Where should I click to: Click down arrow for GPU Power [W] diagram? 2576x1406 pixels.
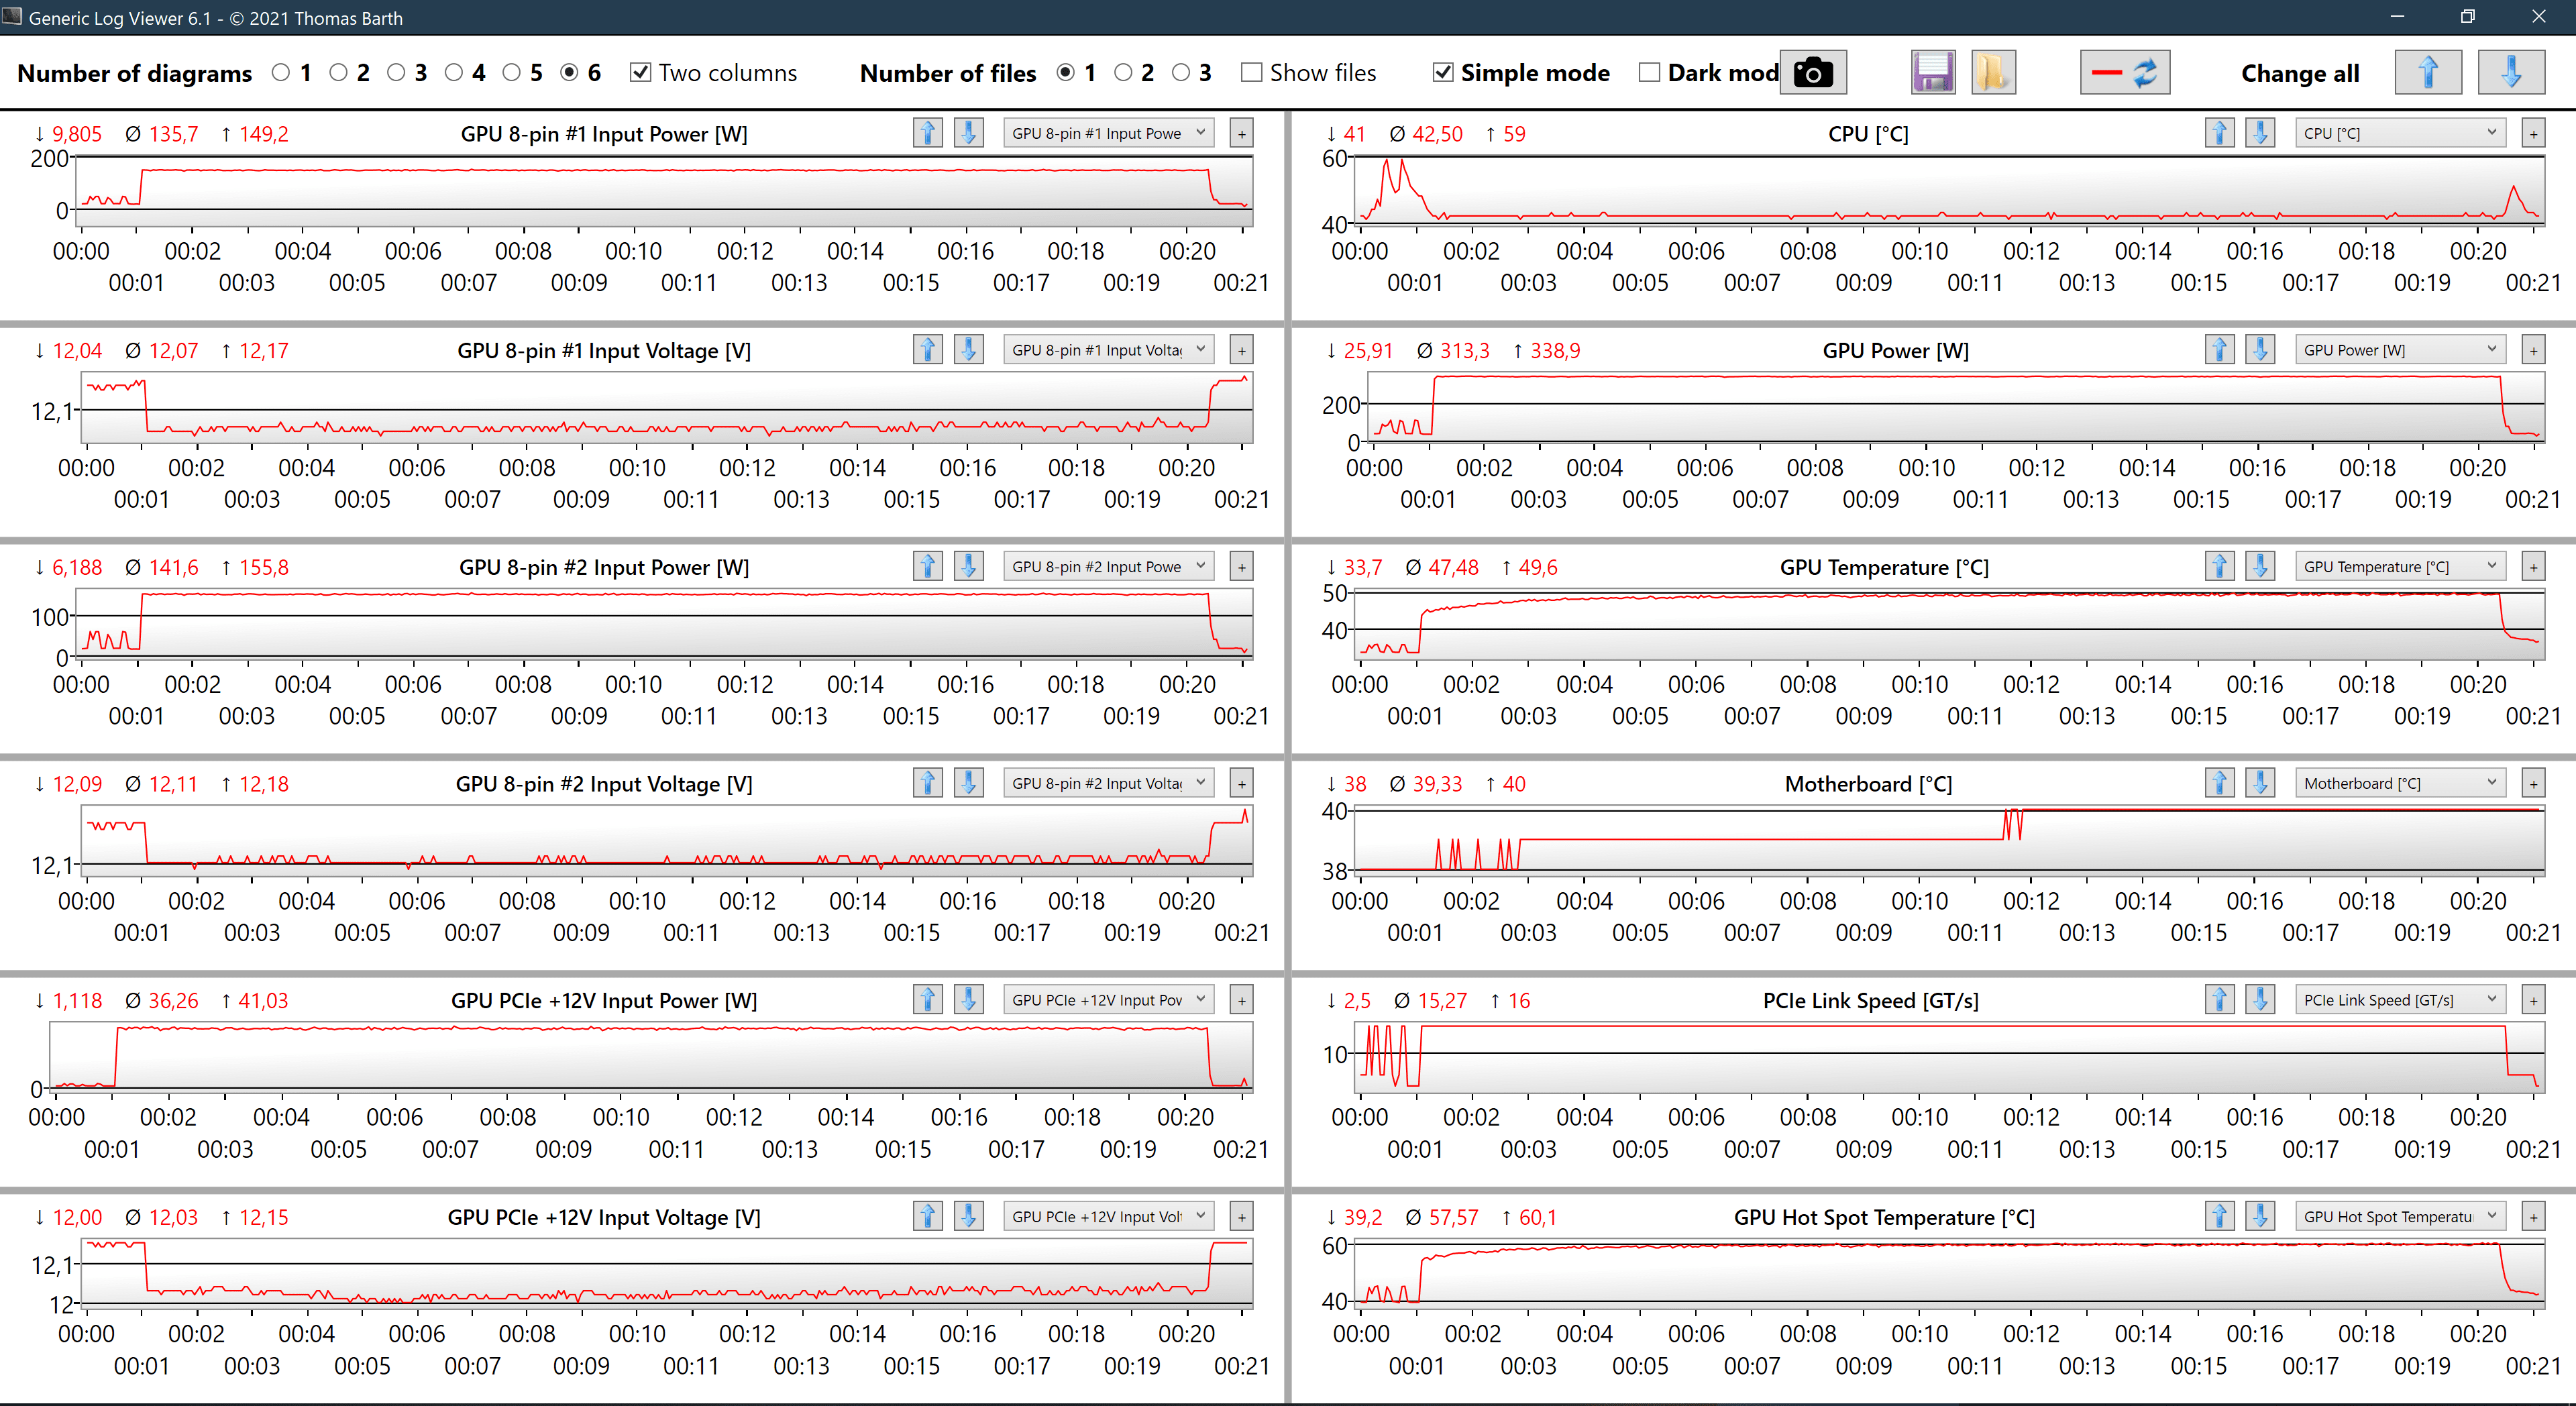[x=2260, y=350]
